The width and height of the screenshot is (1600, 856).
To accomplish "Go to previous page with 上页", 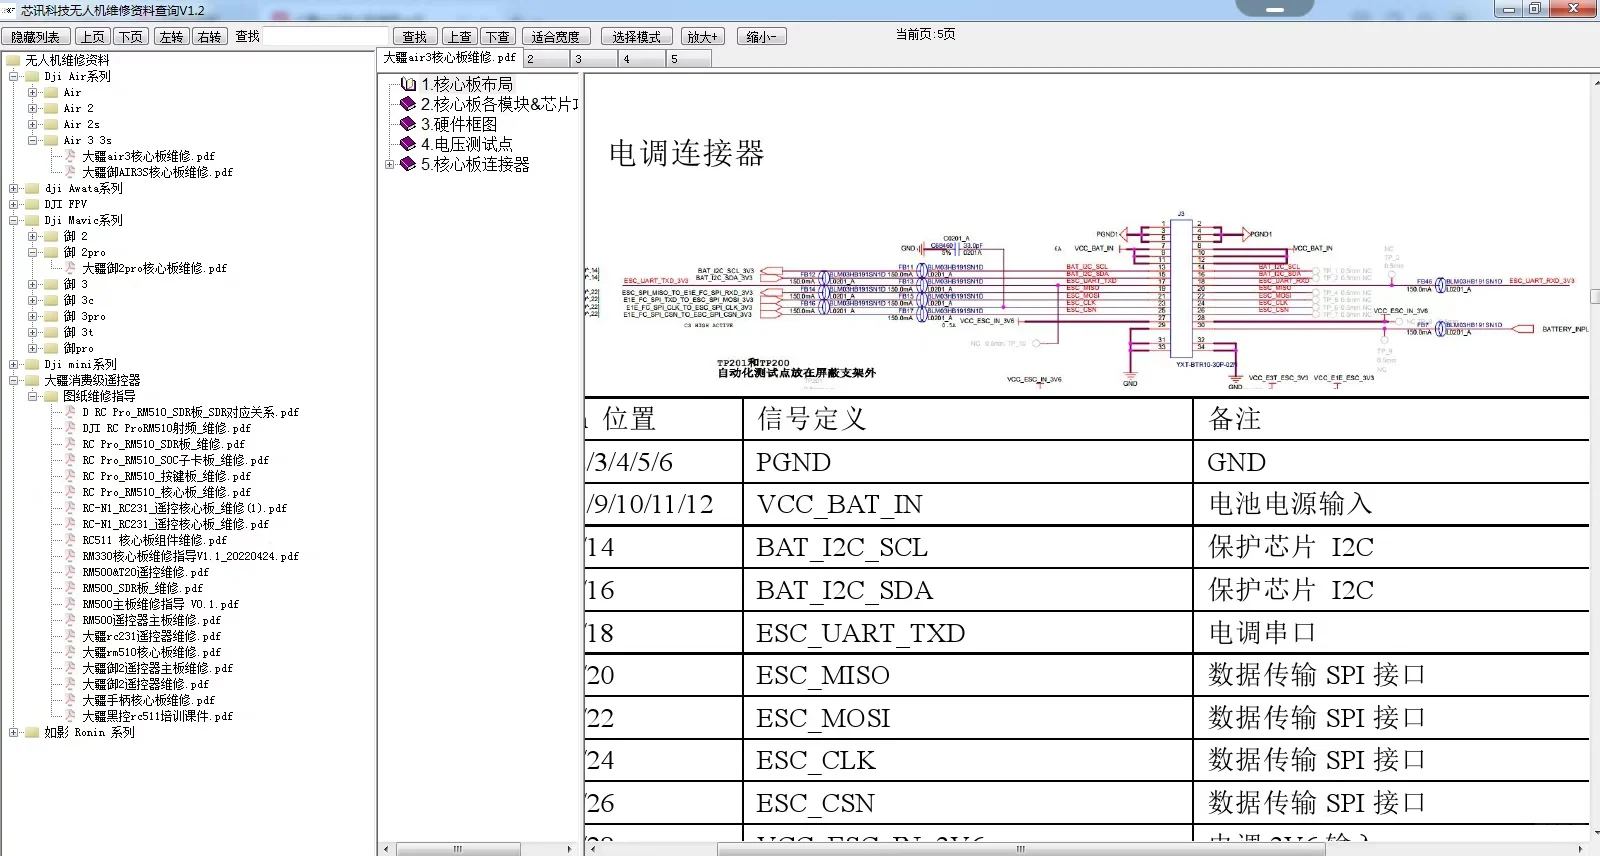I will click(x=92, y=36).
